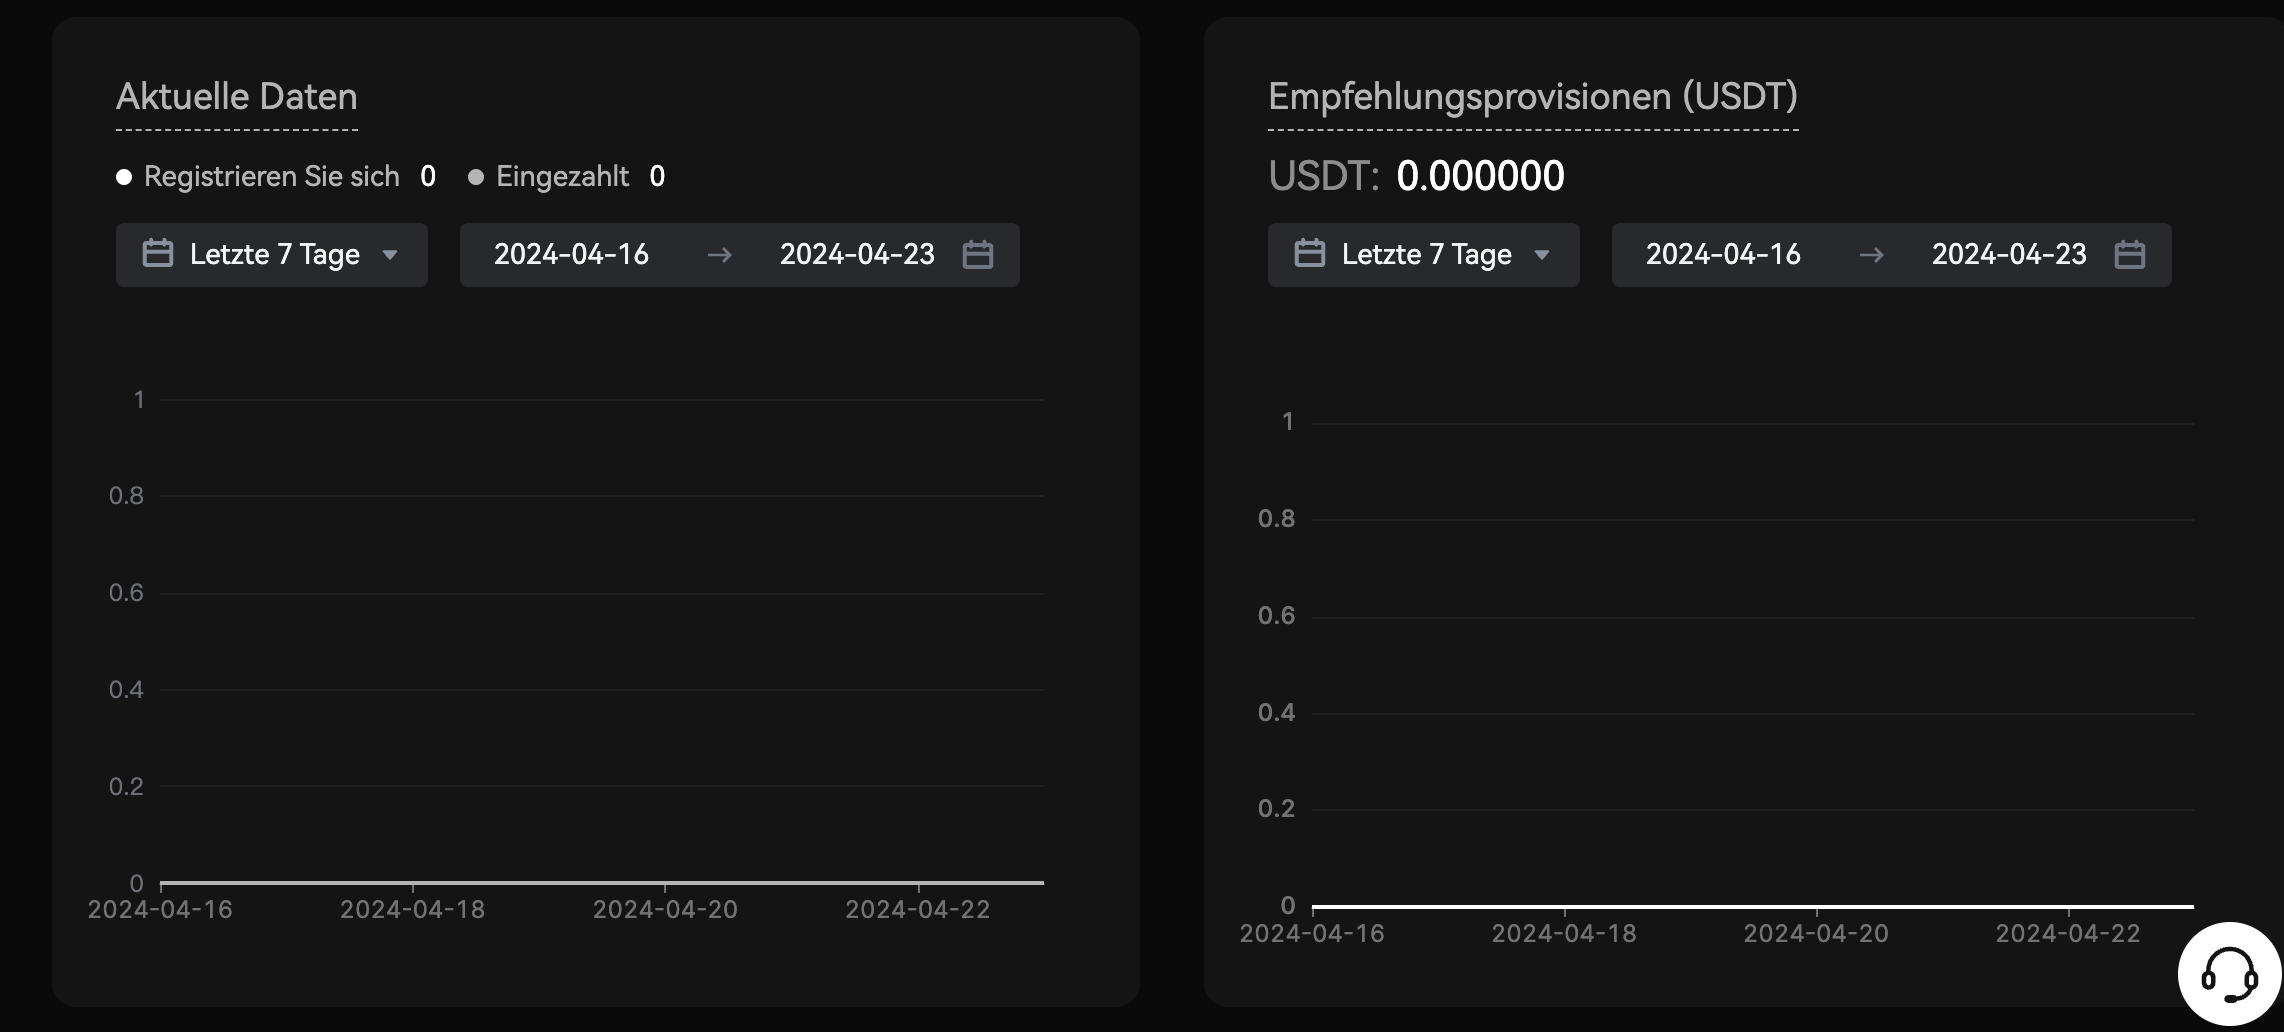This screenshot has width=2284, height=1032.
Task: Click the arrow between Aktuelle Daten dates
Action: coord(719,255)
